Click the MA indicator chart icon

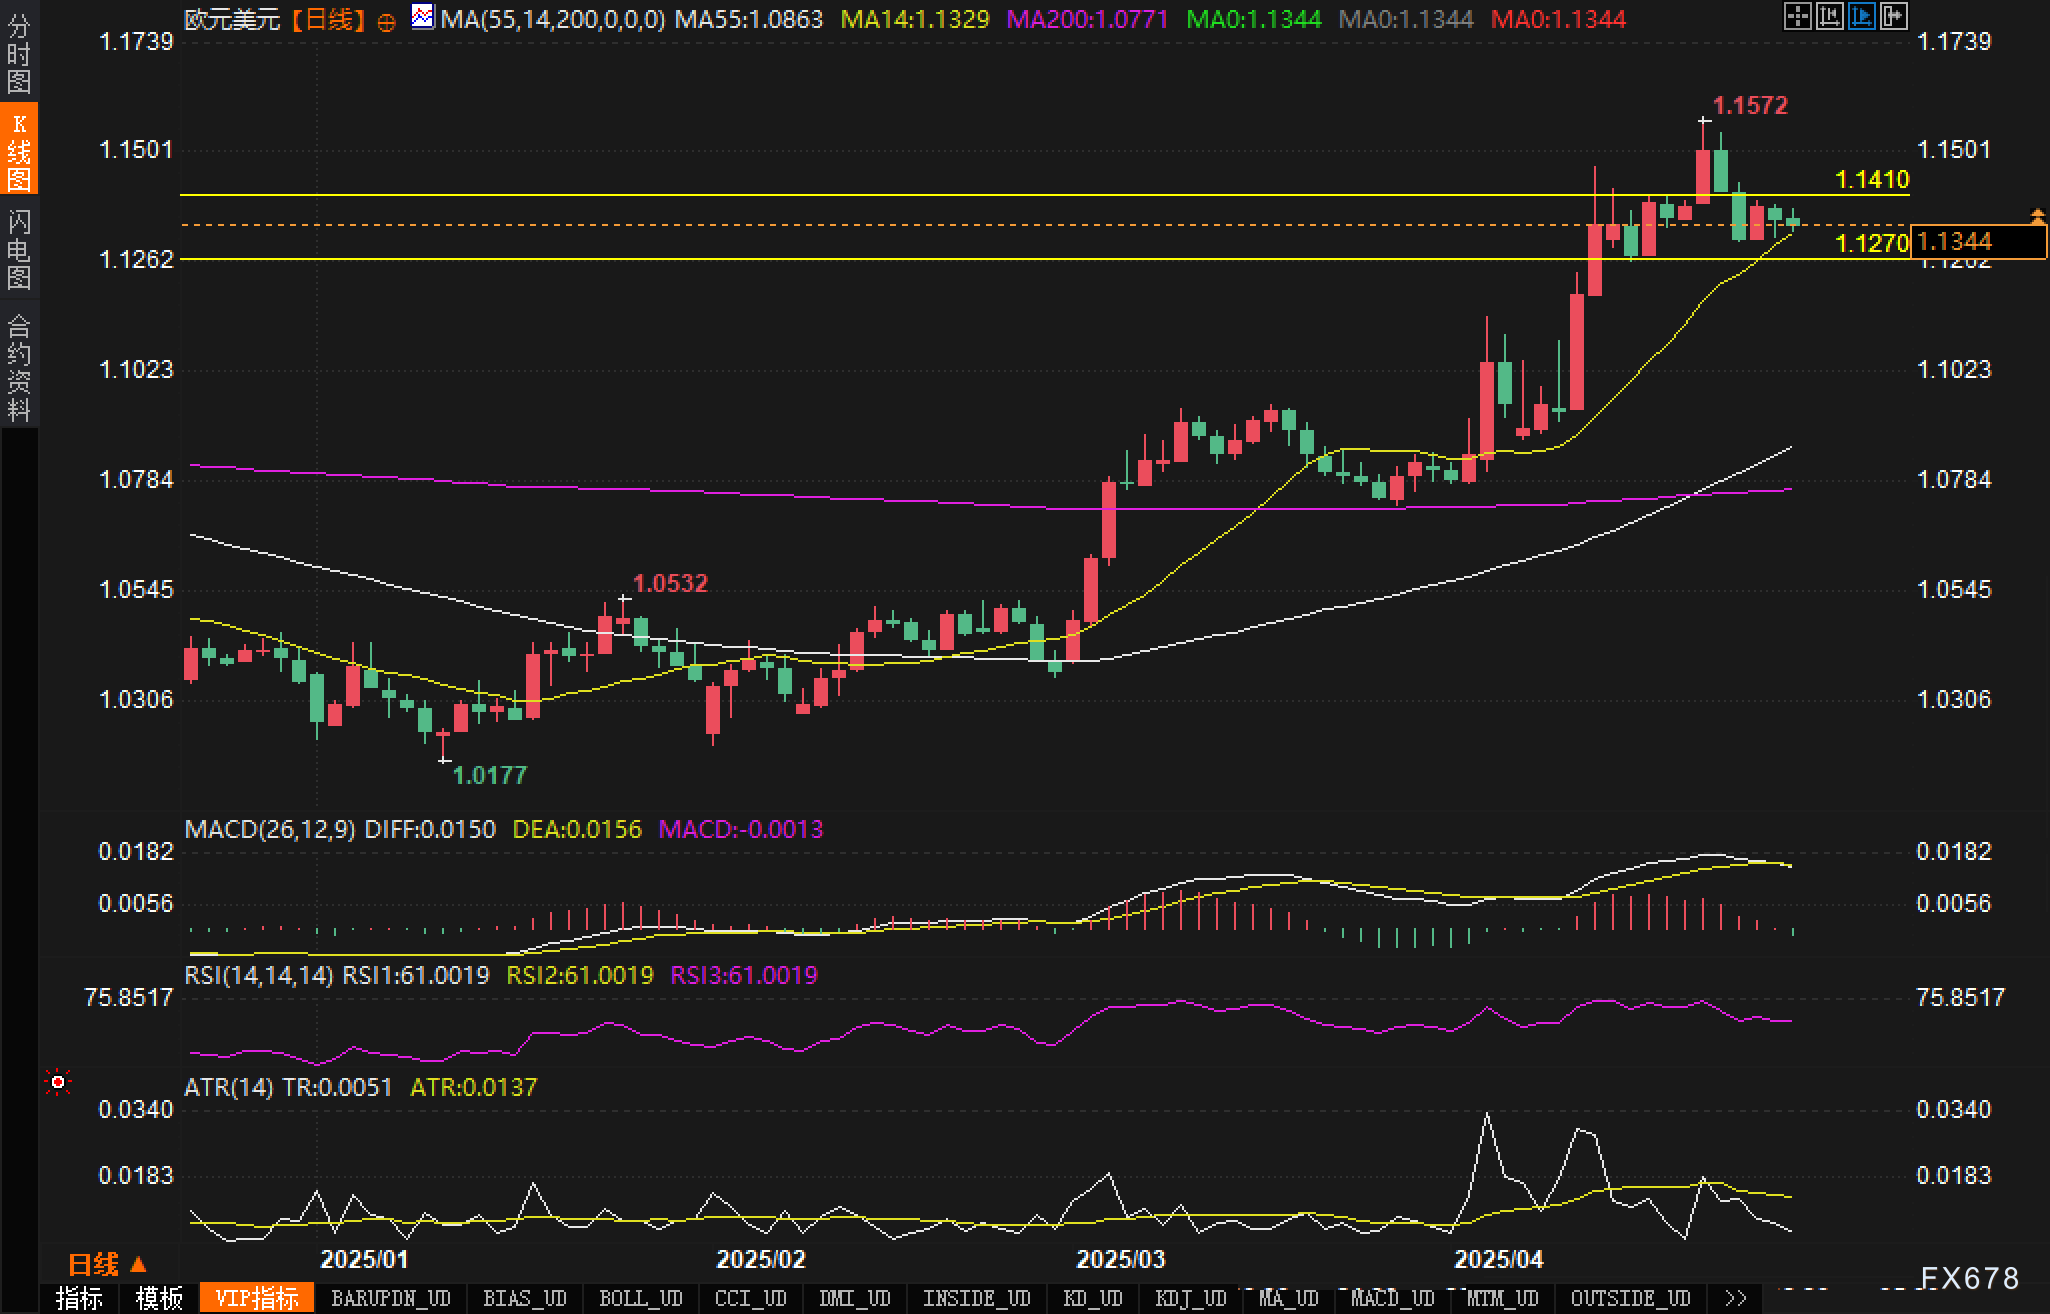coord(423,16)
